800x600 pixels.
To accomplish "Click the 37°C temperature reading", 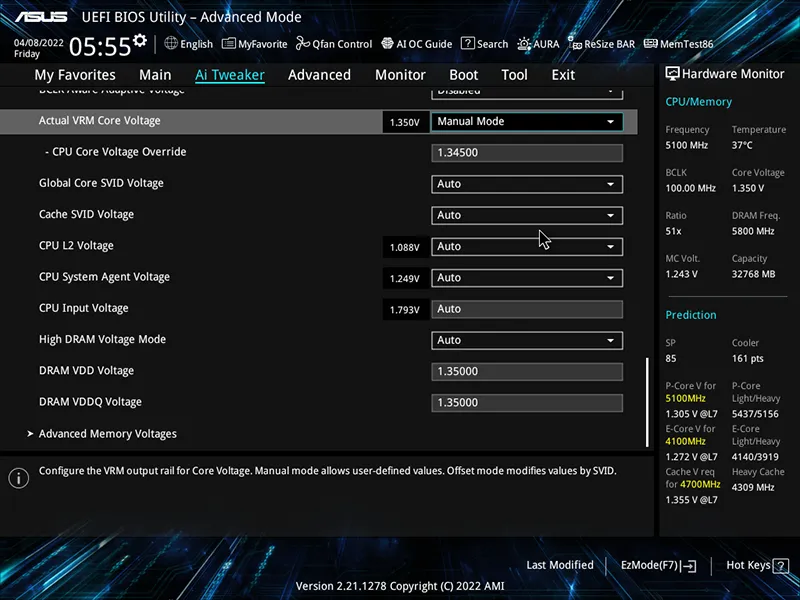I will 742,145.
